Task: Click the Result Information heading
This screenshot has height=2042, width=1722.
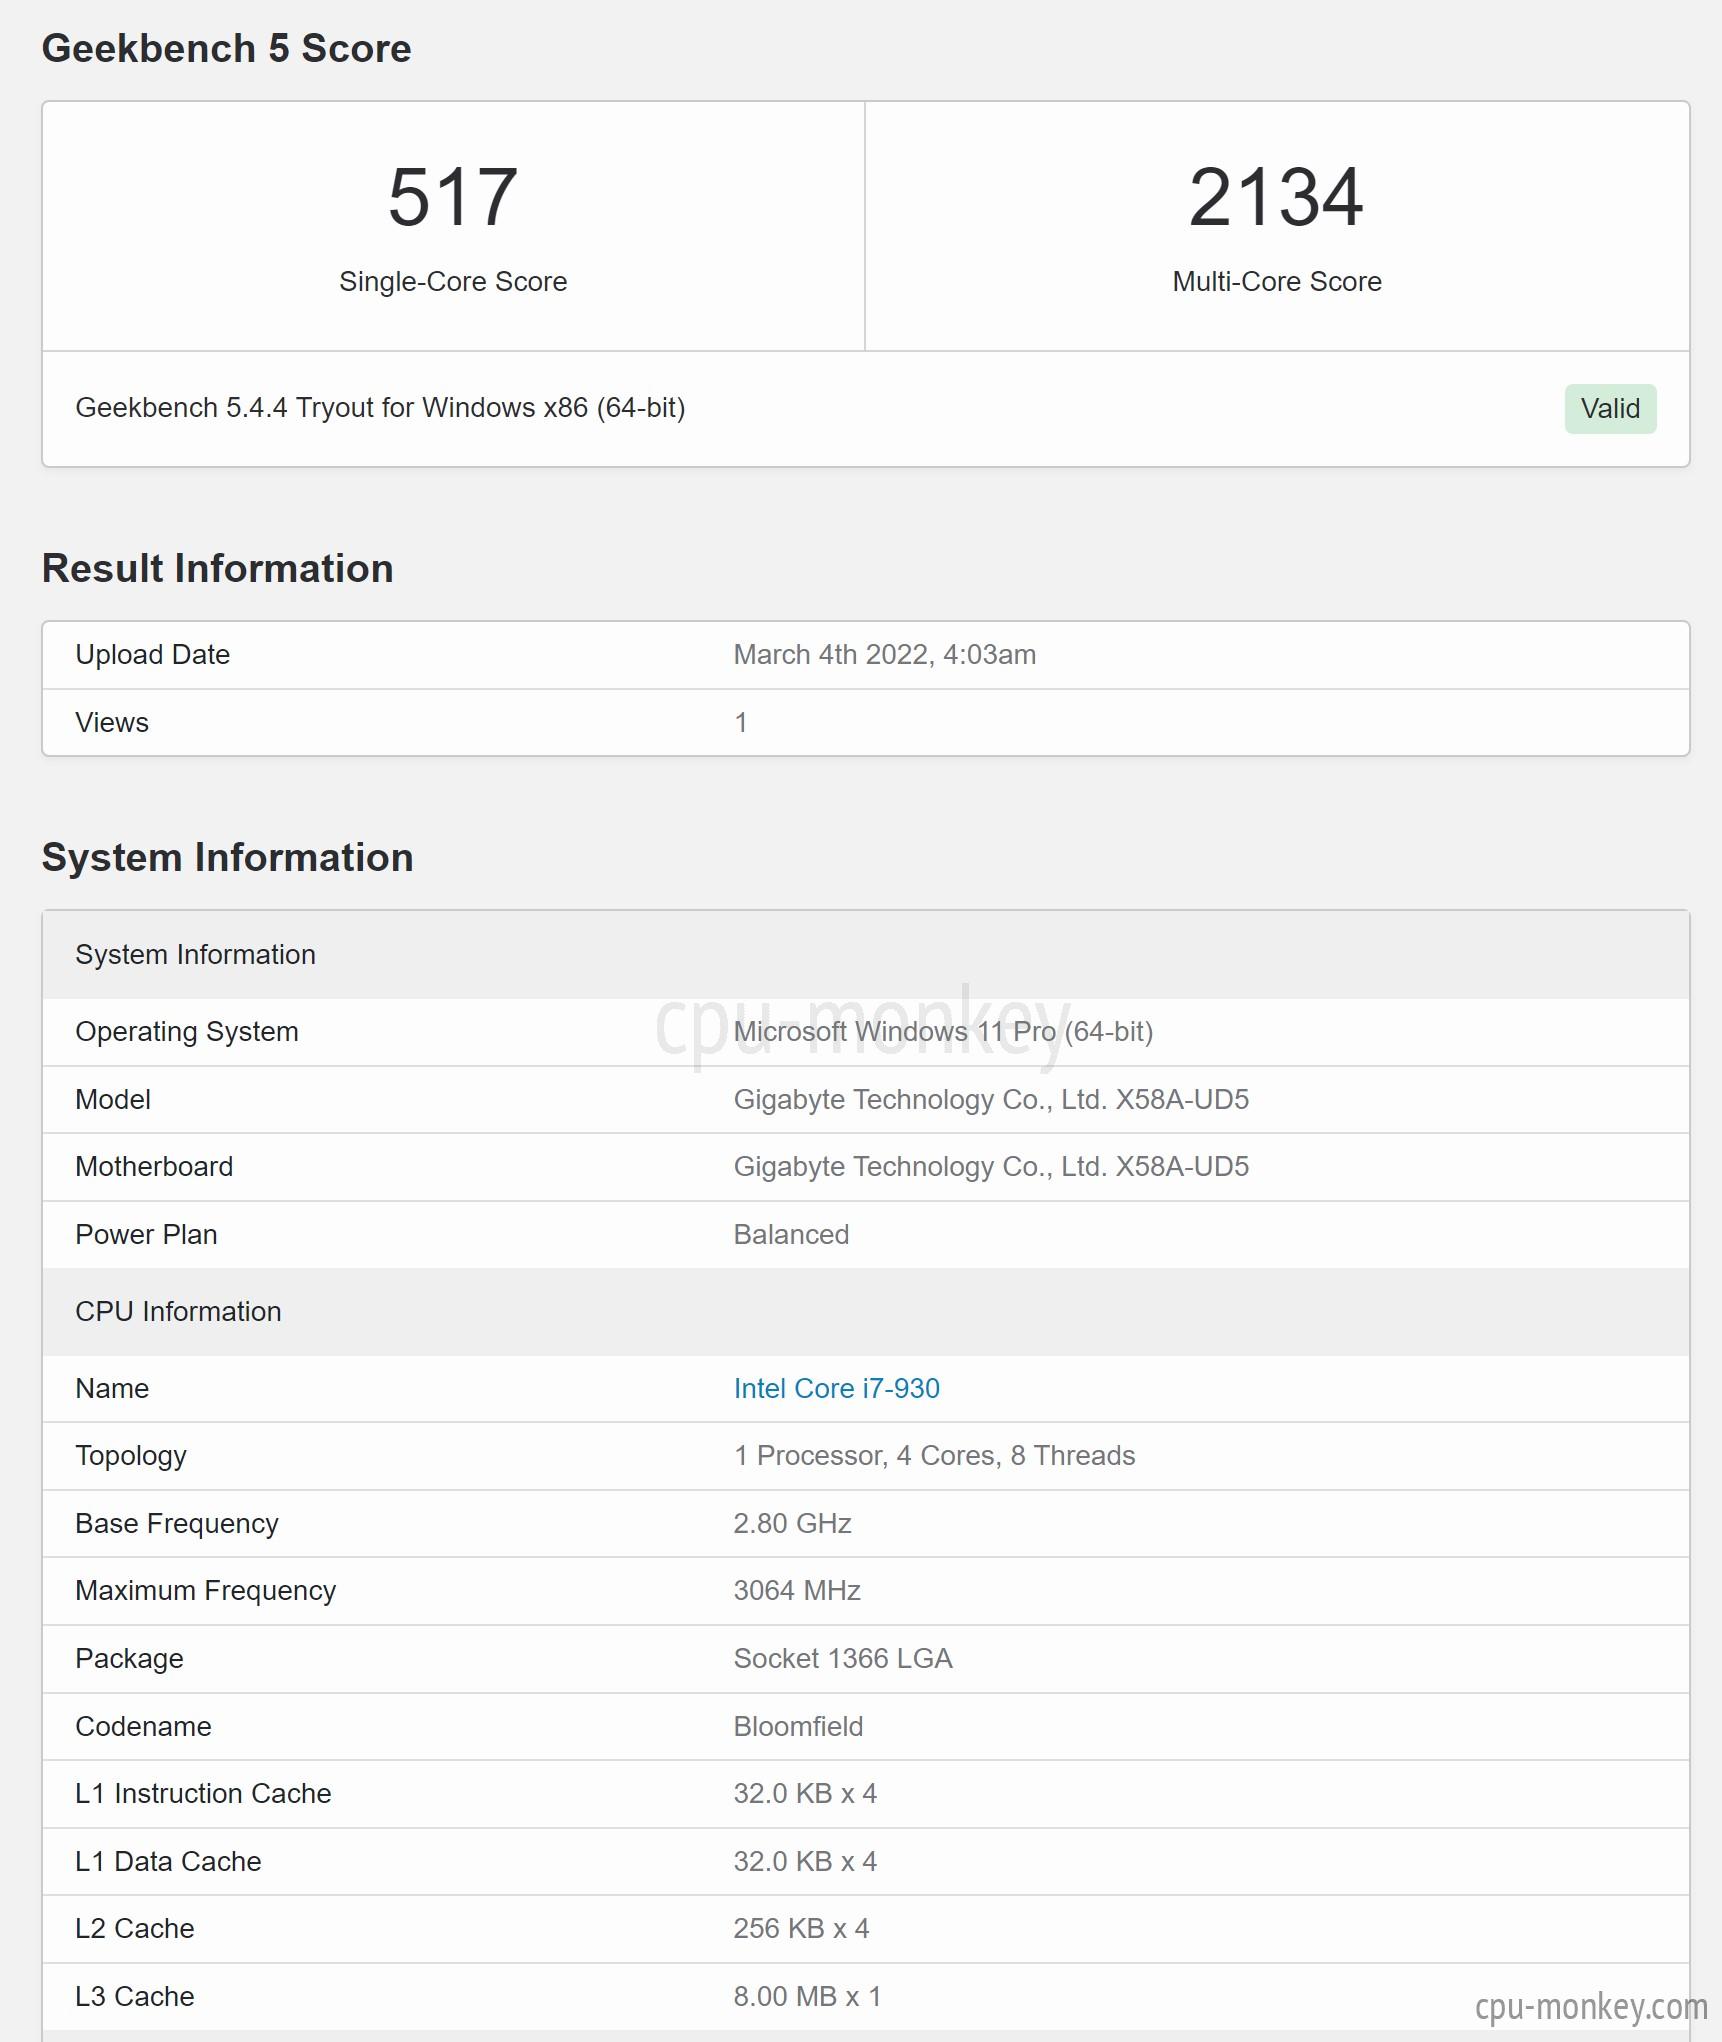Action: click(x=218, y=568)
